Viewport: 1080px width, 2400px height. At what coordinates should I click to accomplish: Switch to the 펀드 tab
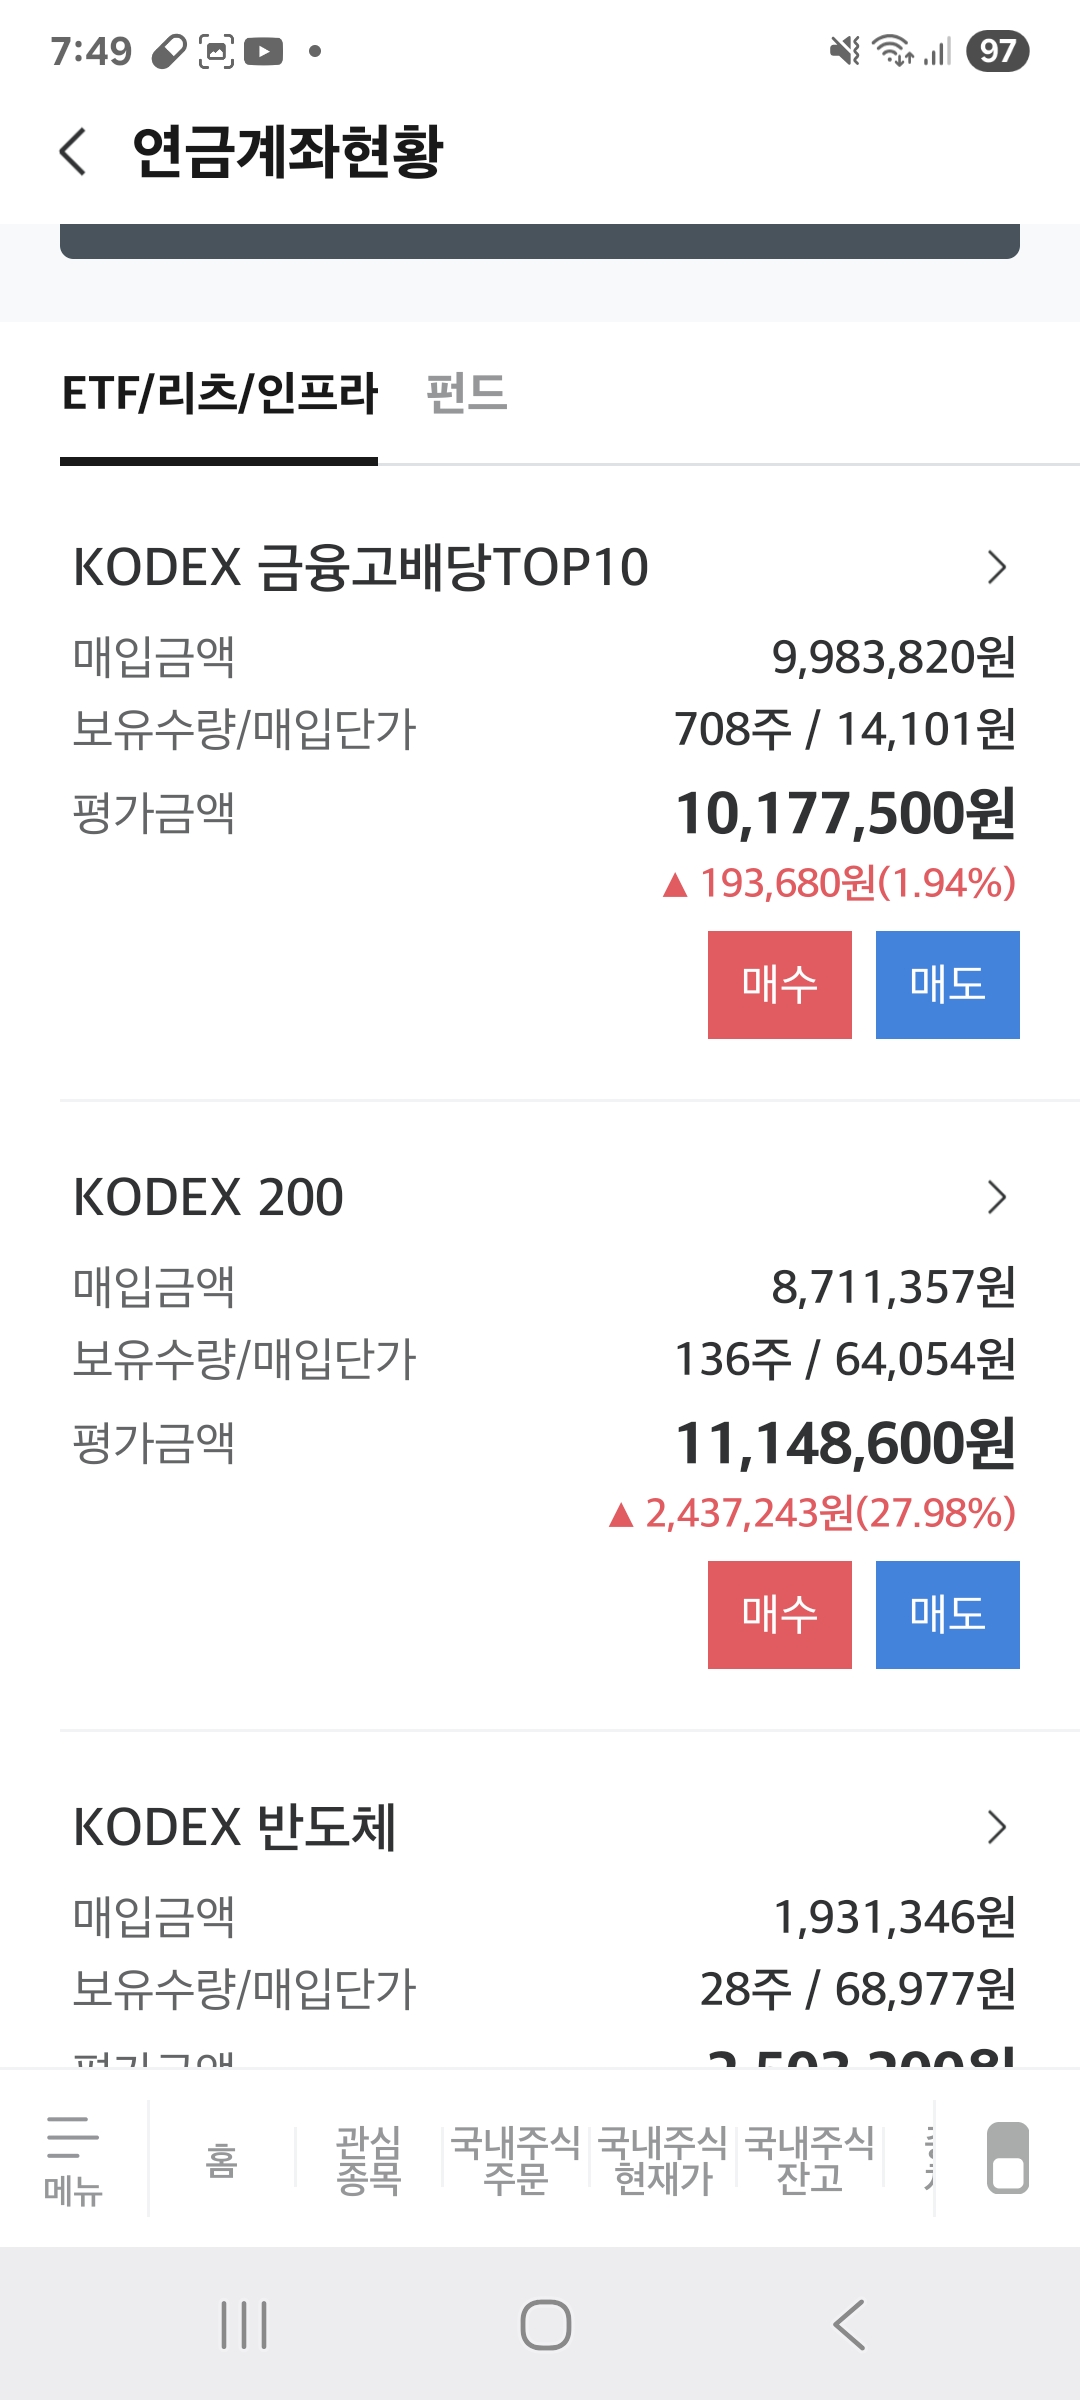point(467,393)
